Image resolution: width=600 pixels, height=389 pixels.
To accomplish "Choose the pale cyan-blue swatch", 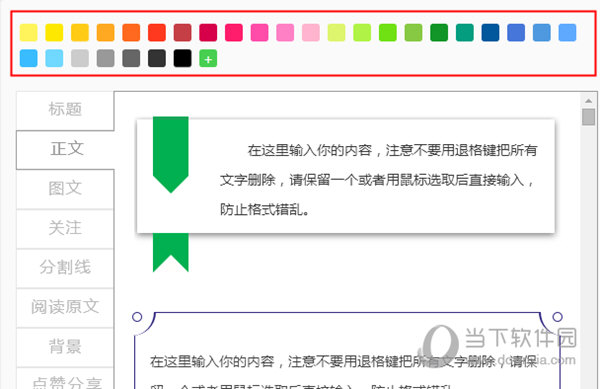I will coord(54,58).
